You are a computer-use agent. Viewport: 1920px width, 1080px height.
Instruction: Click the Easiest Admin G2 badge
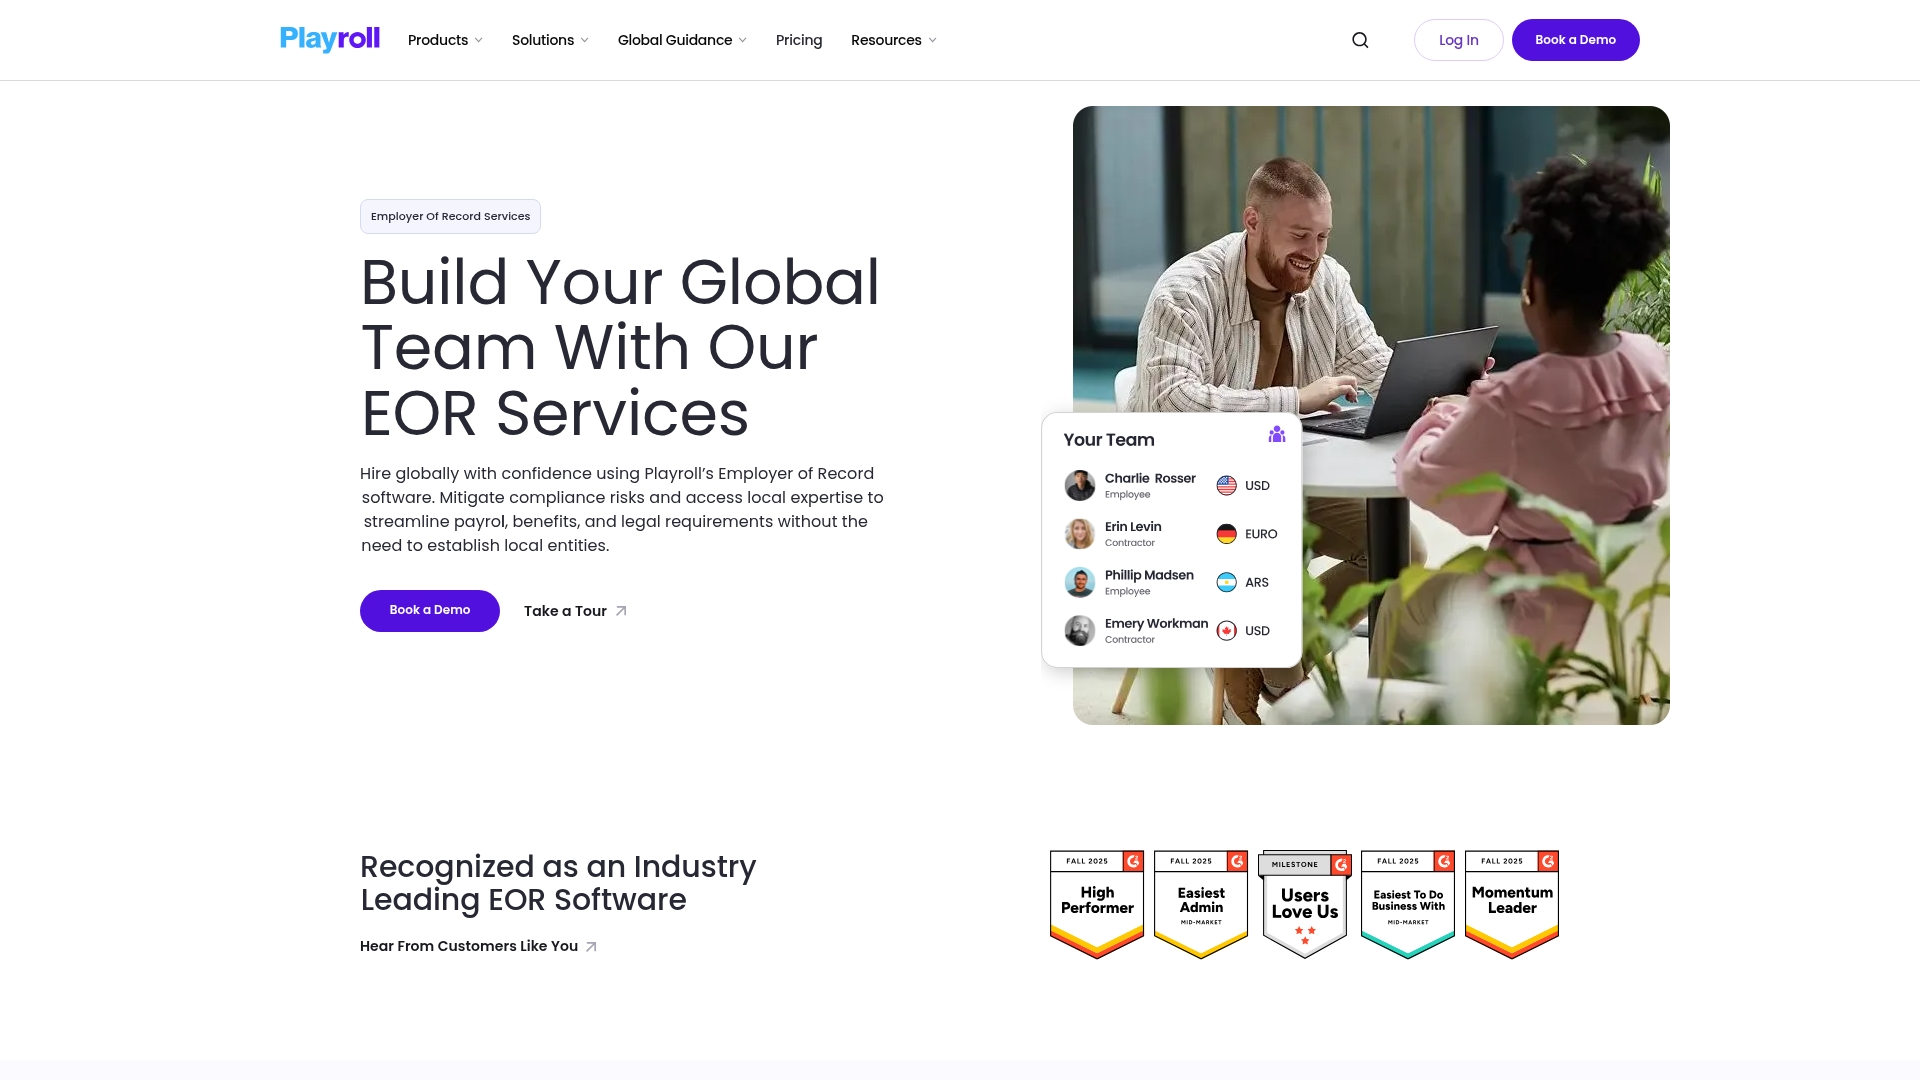click(x=1201, y=904)
